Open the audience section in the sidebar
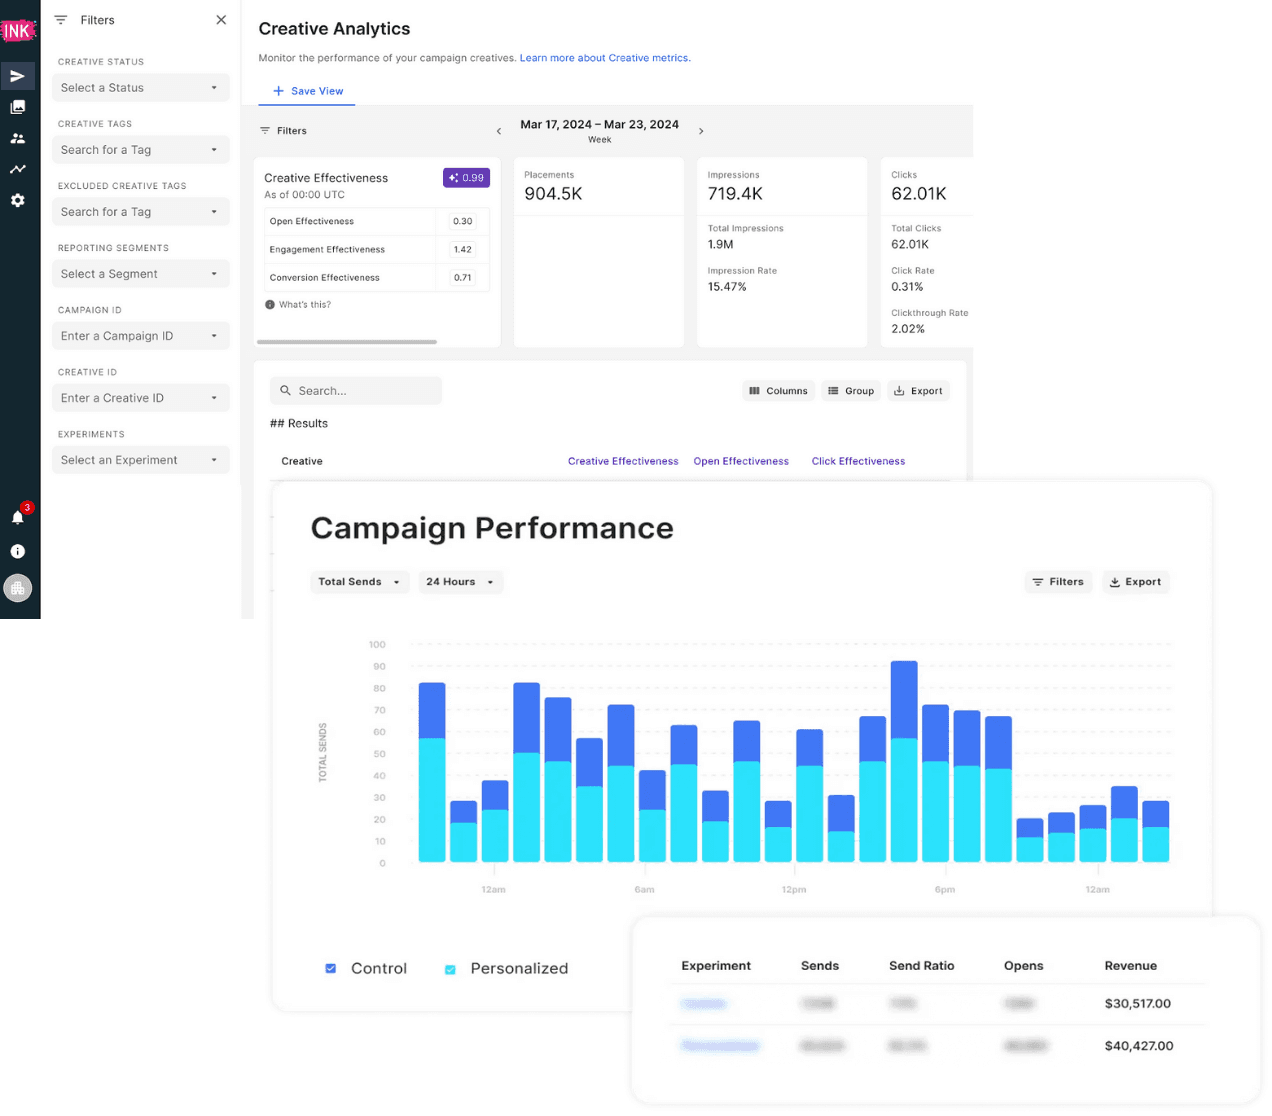Image resolution: width=1272 pixels, height=1116 pixels. (18, 138)
